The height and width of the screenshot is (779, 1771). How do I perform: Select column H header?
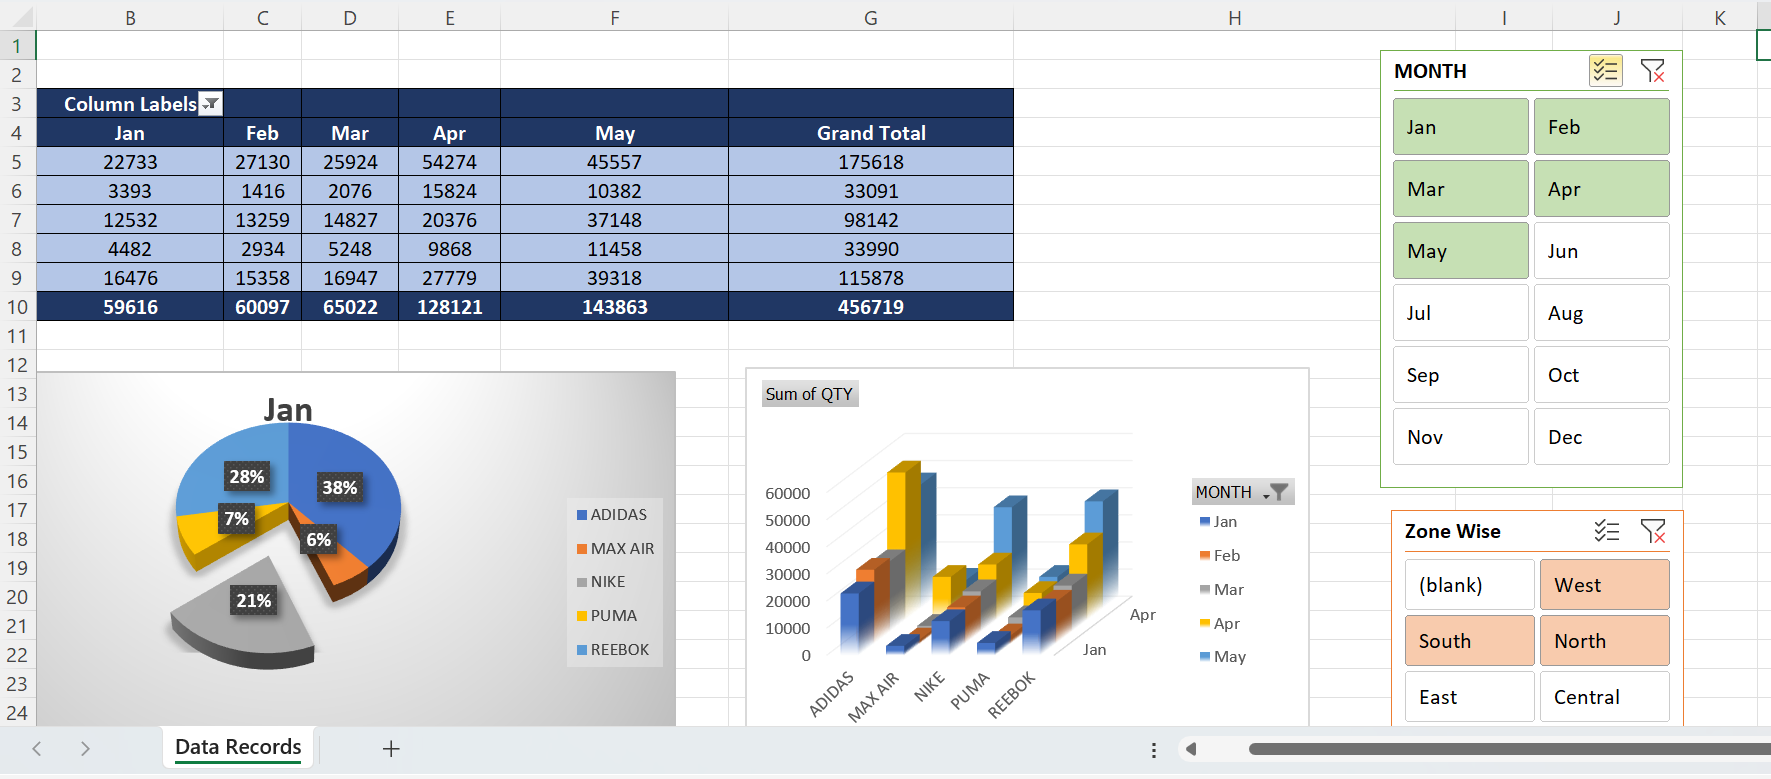pyautogui.click(x=1235, y=18)
